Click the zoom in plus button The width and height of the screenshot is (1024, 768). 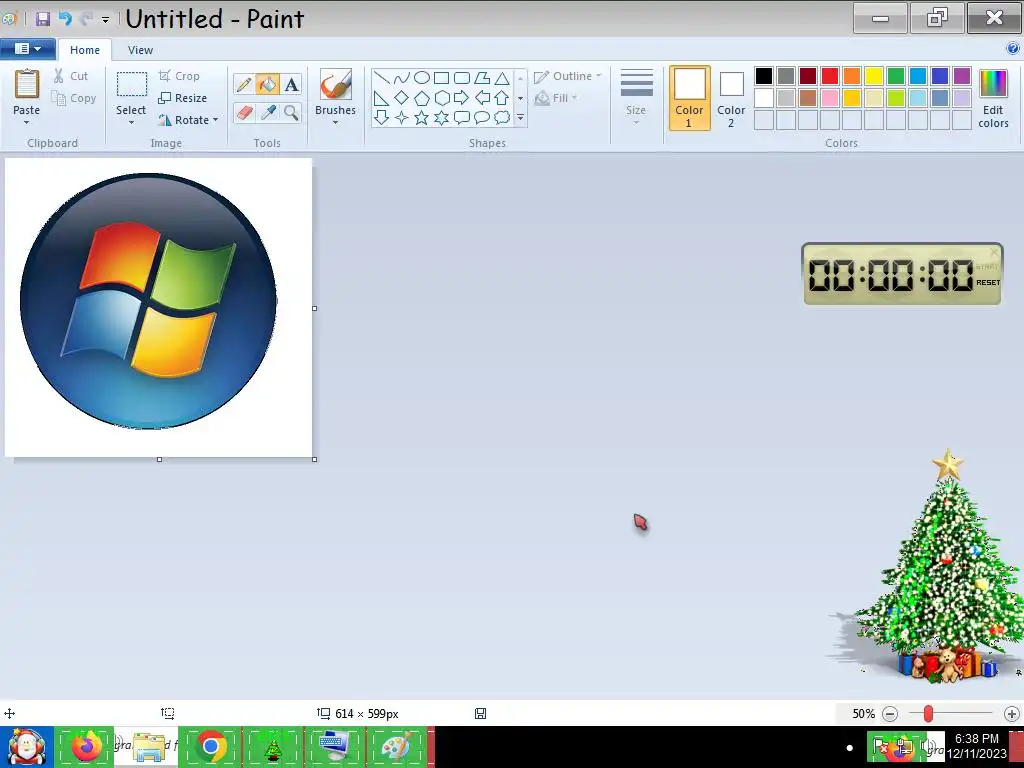1012,714
